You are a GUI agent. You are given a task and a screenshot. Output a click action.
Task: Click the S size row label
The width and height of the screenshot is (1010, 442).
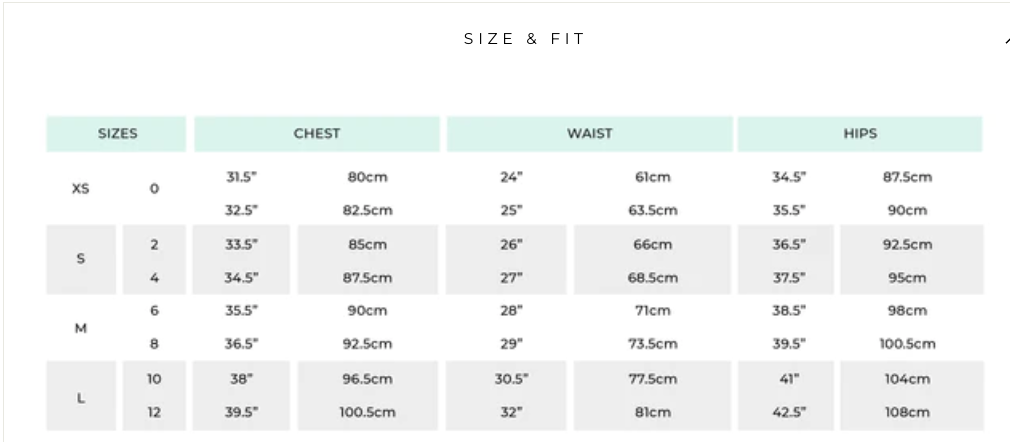click(x=81, y=258)
